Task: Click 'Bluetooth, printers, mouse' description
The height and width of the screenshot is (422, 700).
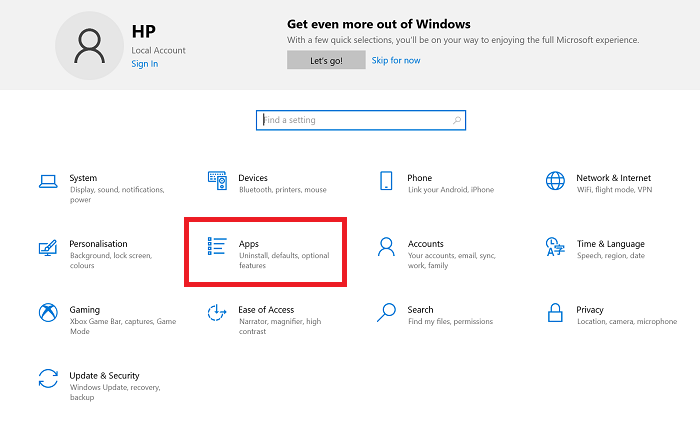Action: pyautogui.click(x=283, y=190)
